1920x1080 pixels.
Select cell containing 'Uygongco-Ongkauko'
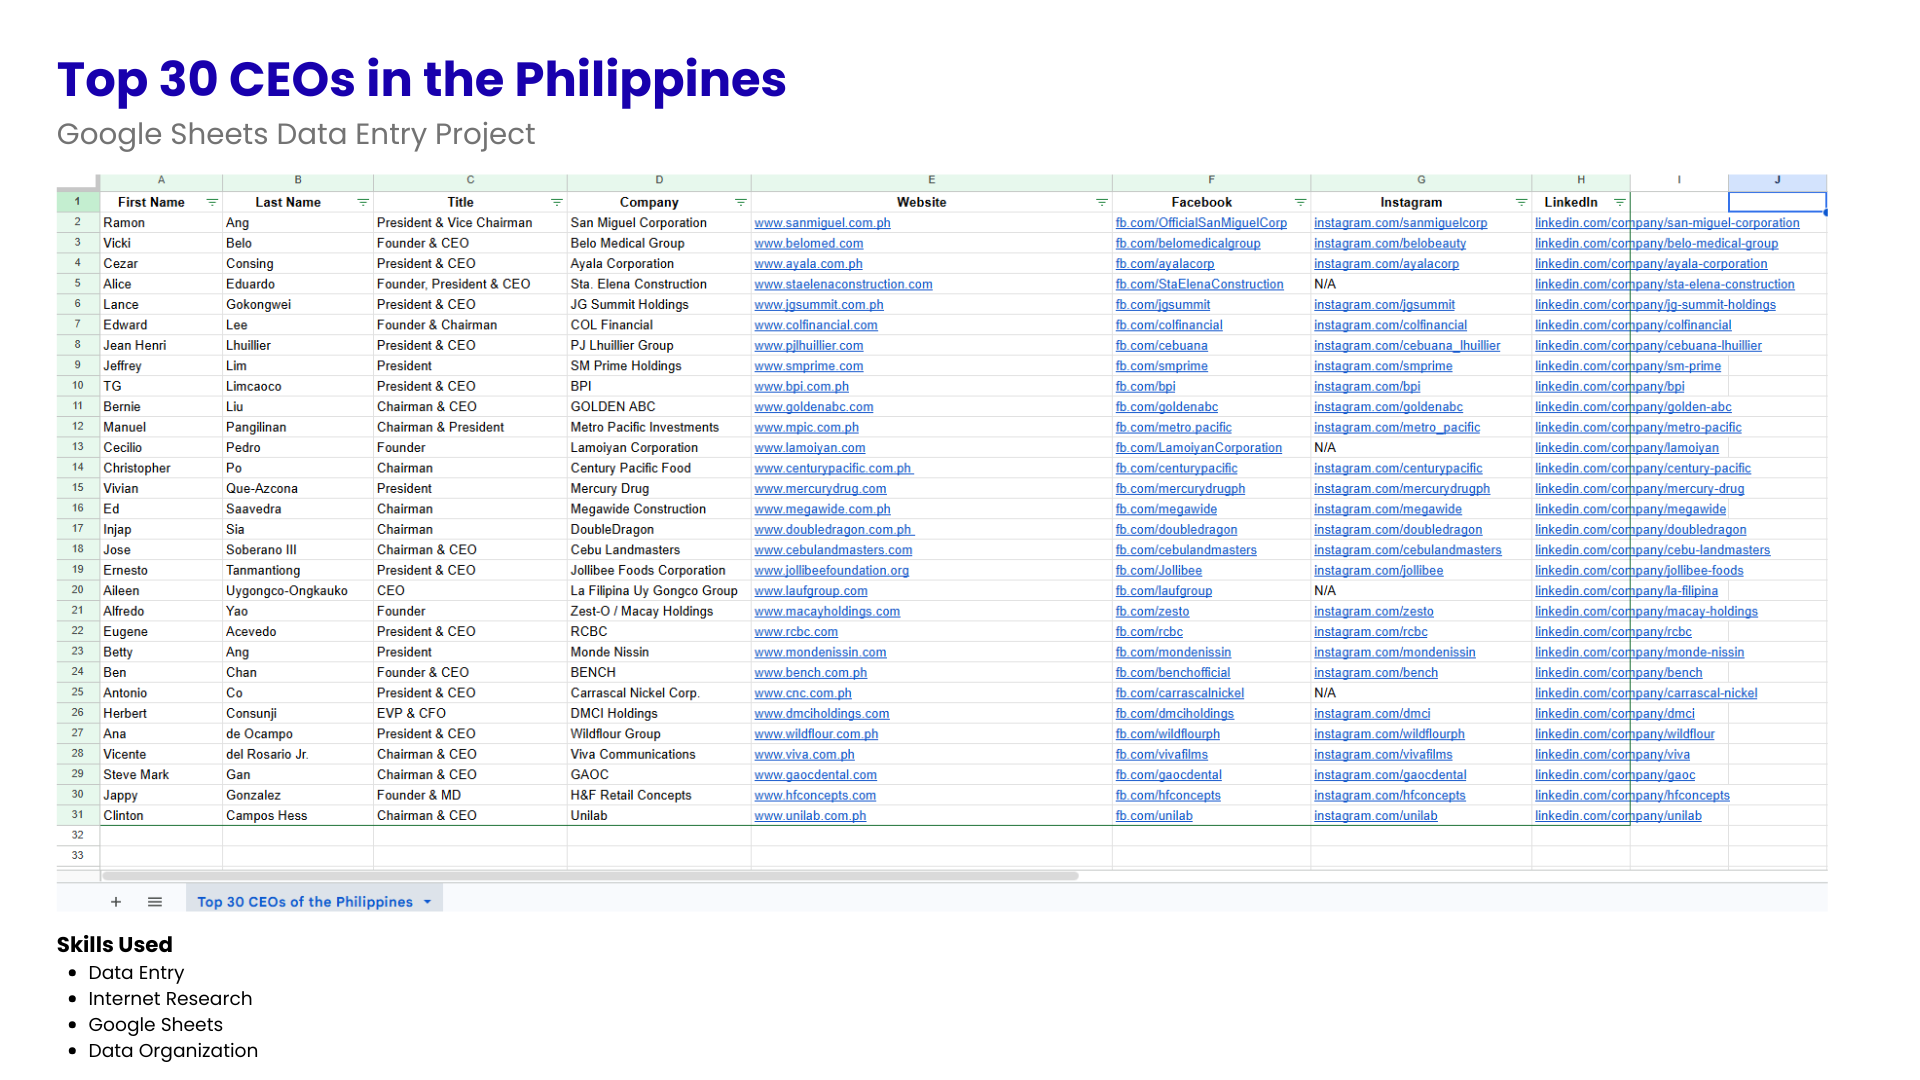click(298, 591)
